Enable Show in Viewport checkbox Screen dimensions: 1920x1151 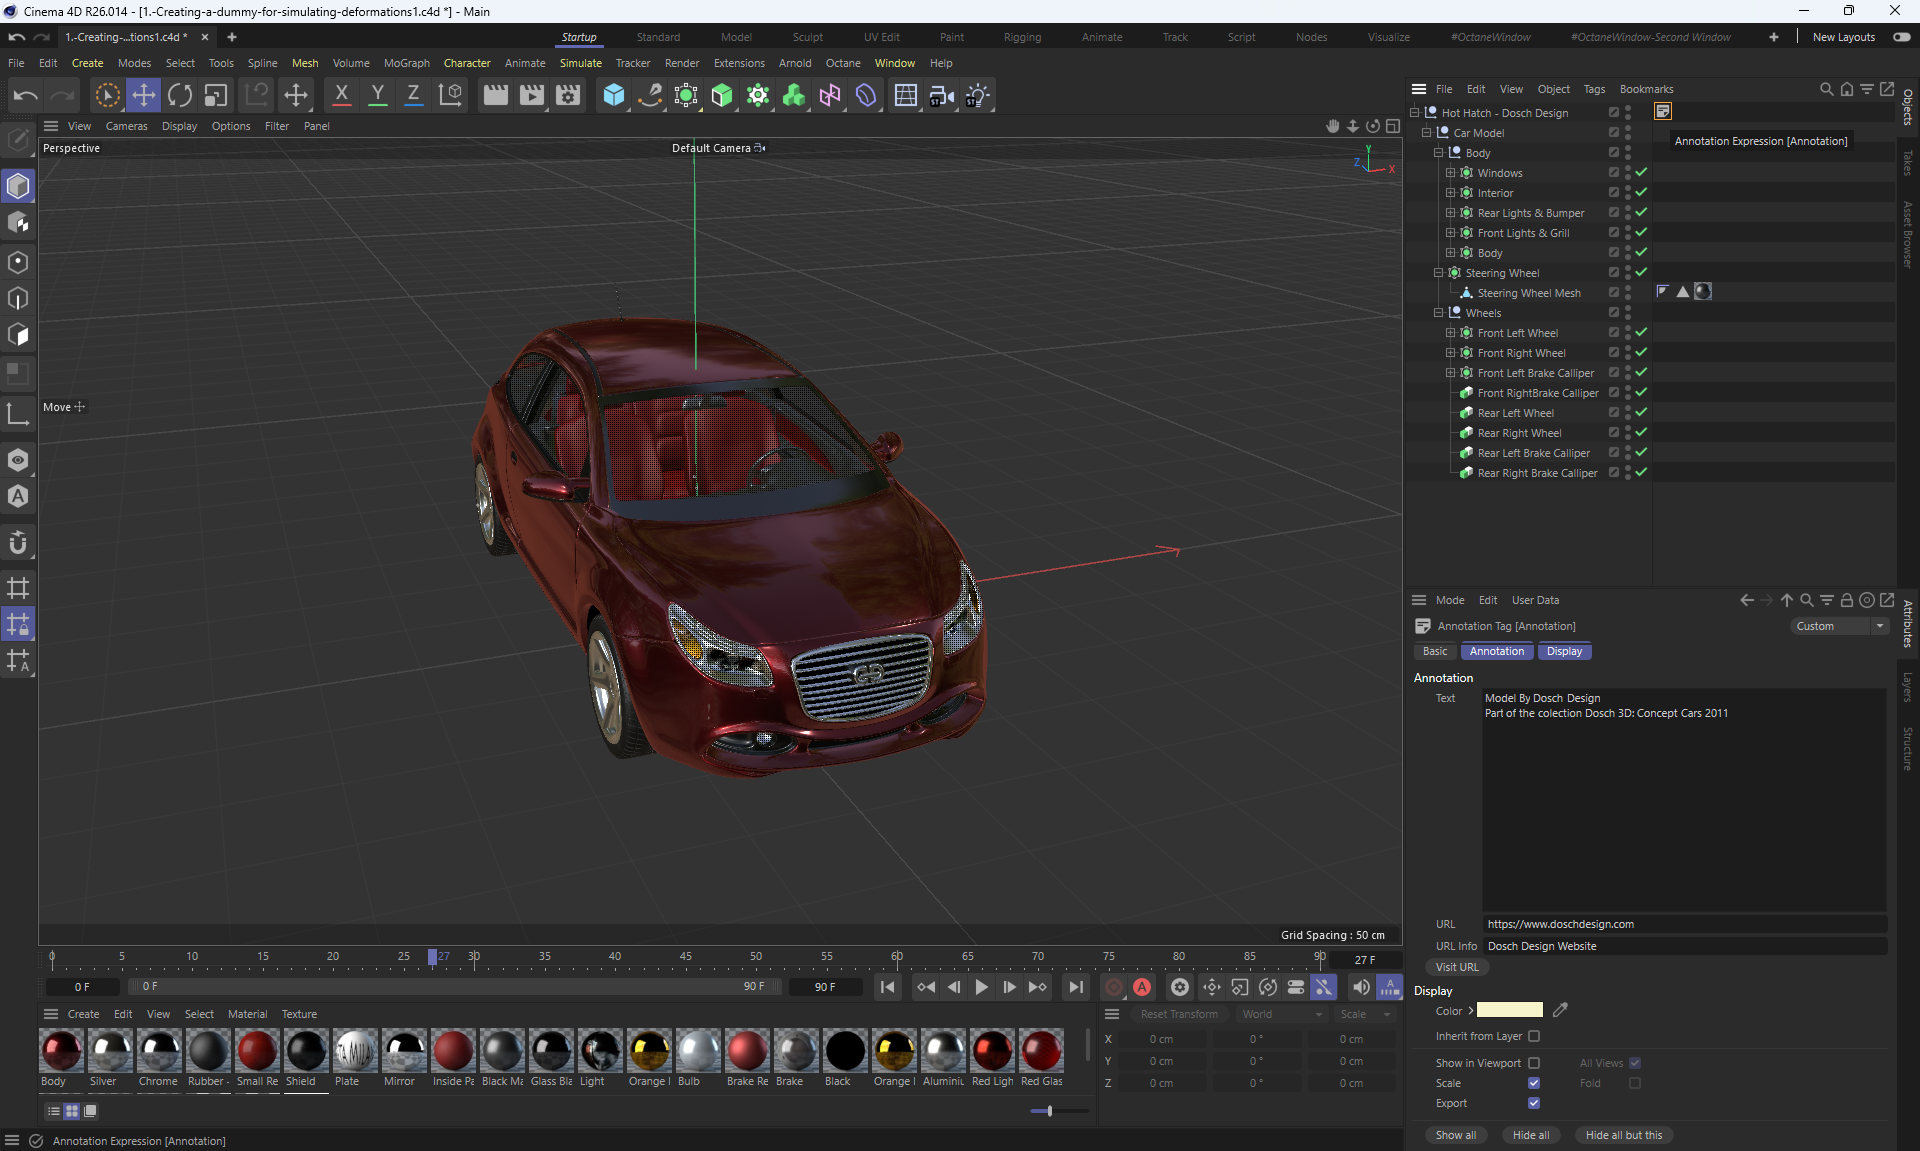coord(1534,1063)
